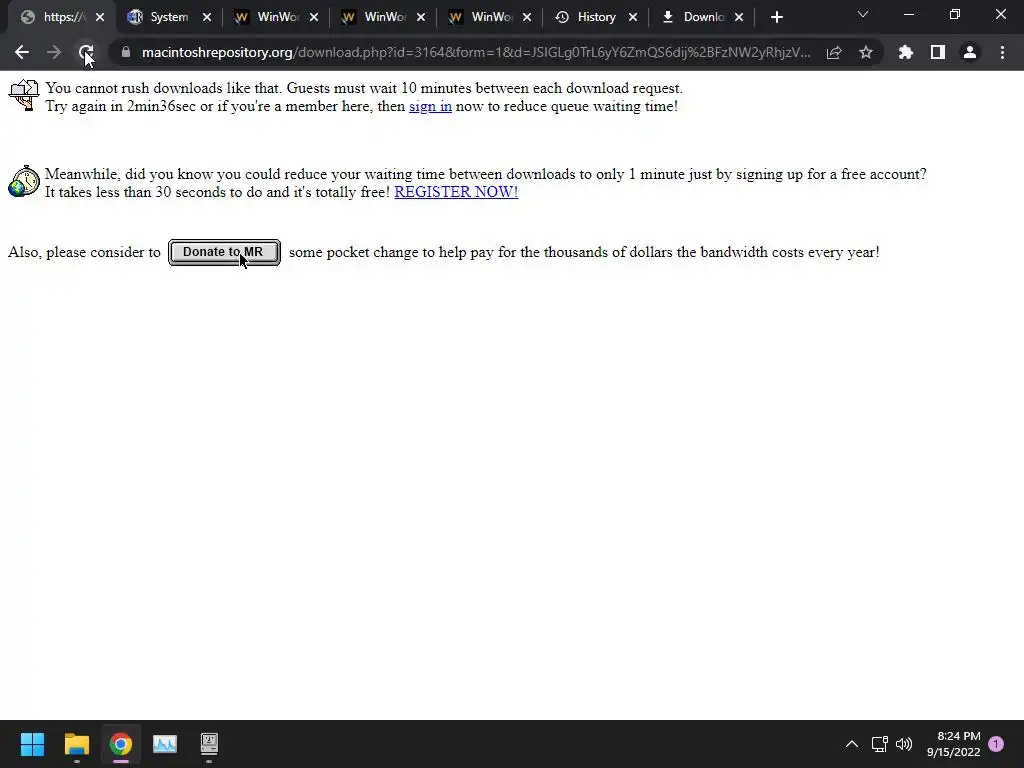Reload the current page
This screenshot has height=768, width=1024.
click(86, 52)
